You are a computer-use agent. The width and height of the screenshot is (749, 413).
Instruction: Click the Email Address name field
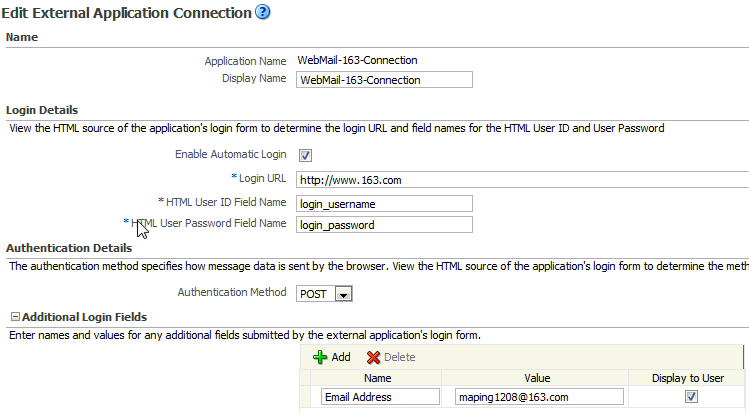[380, 397]
